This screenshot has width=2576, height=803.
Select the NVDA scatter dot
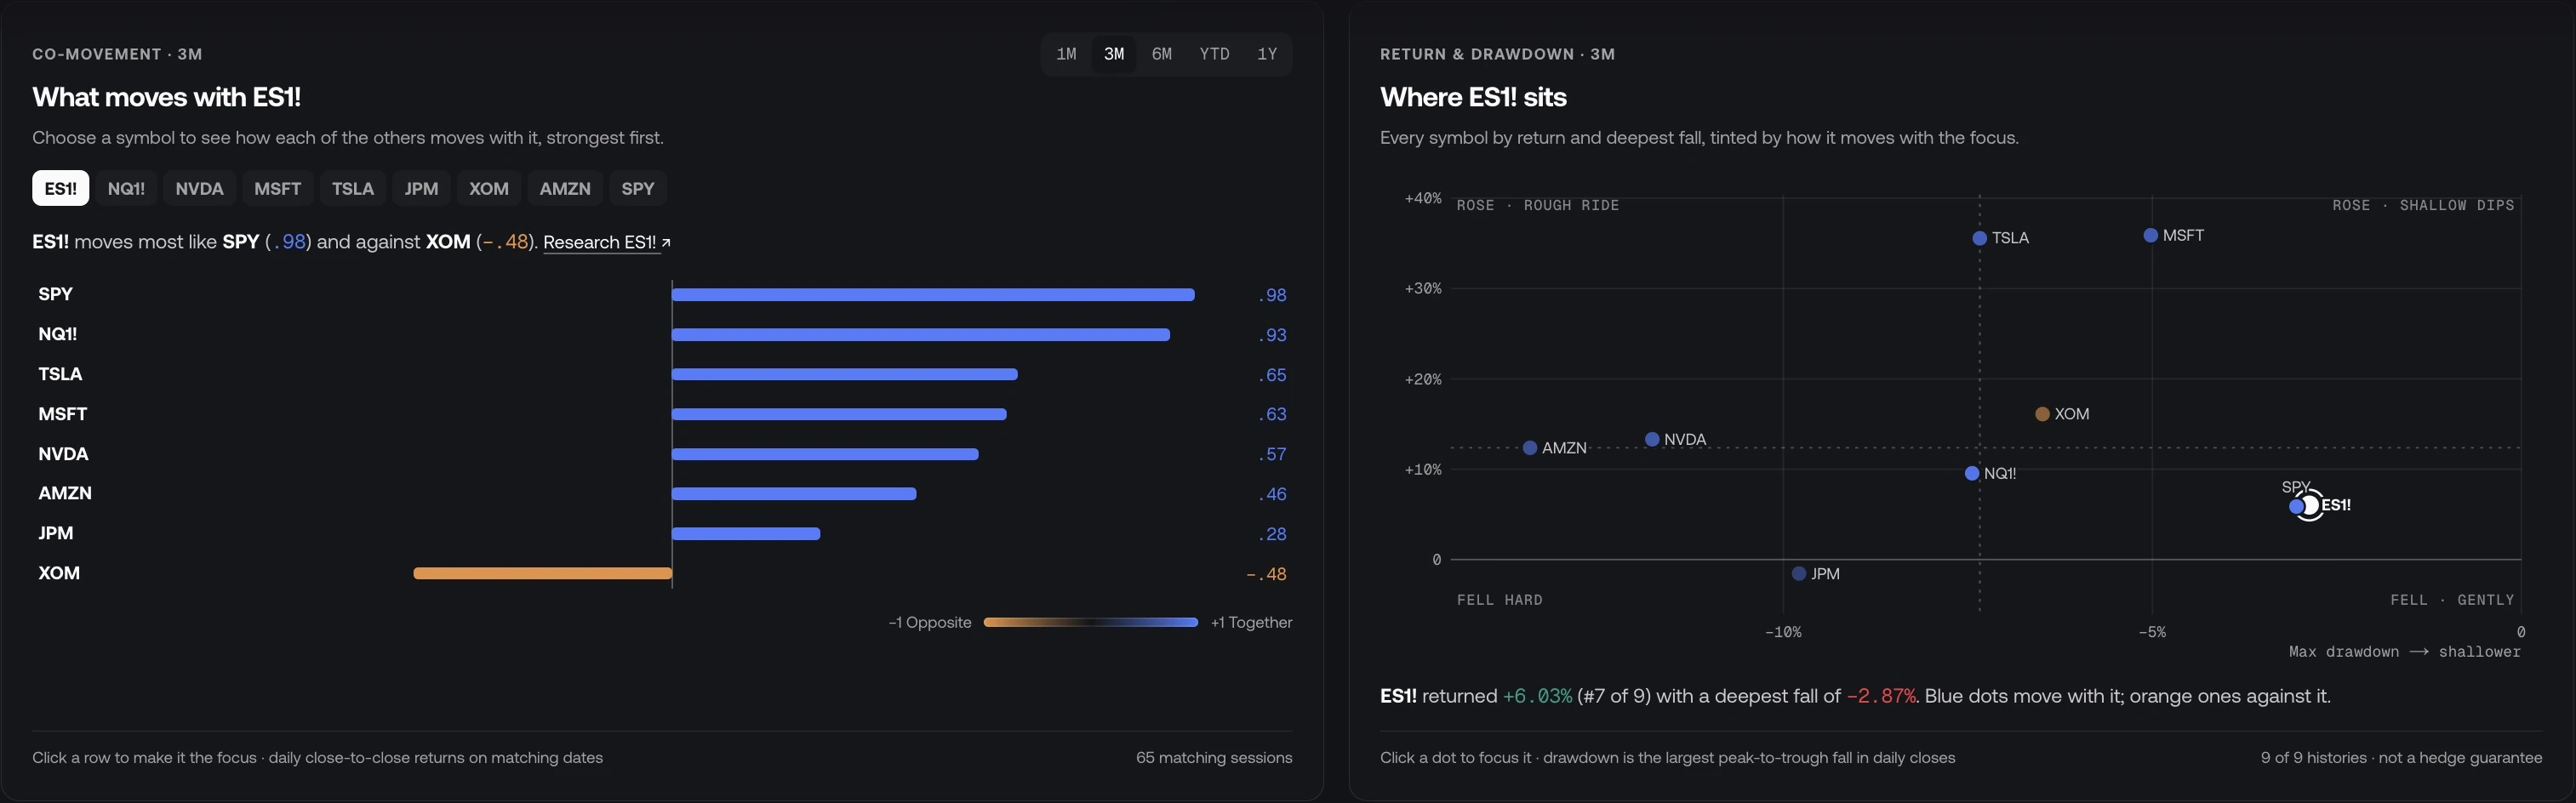pos(1652,439)
